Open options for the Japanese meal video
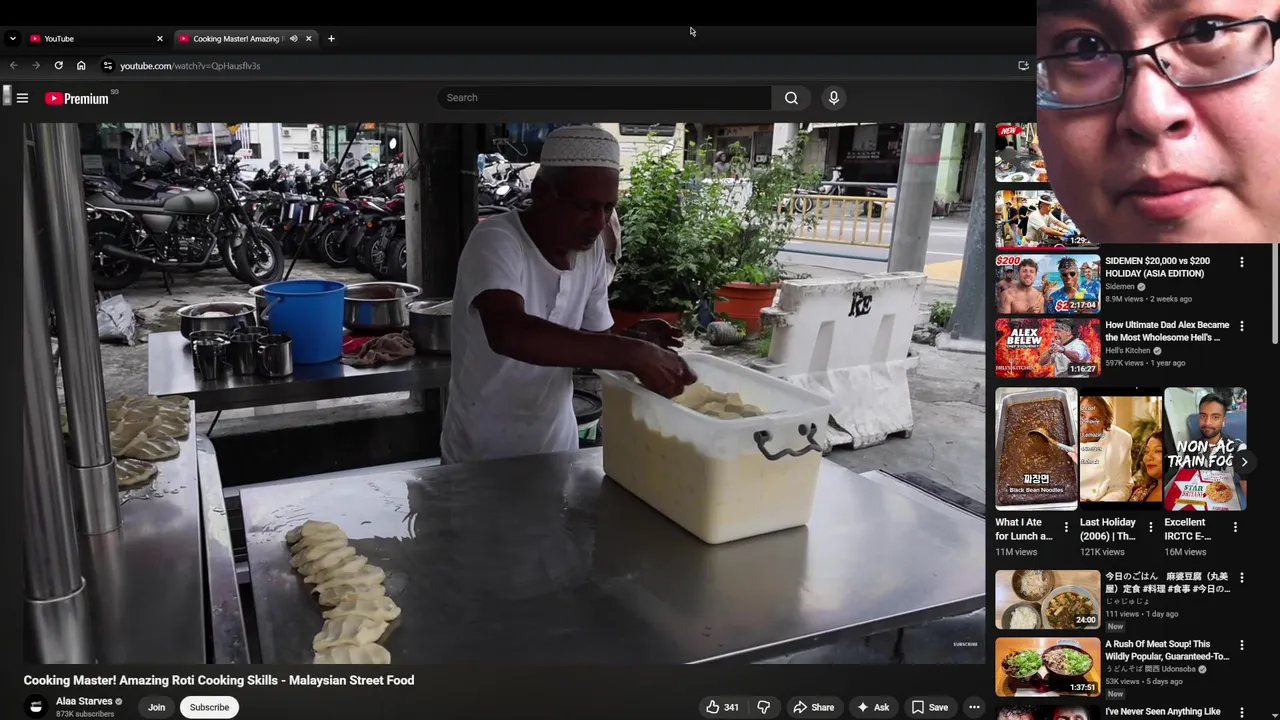 [1242, 579]
